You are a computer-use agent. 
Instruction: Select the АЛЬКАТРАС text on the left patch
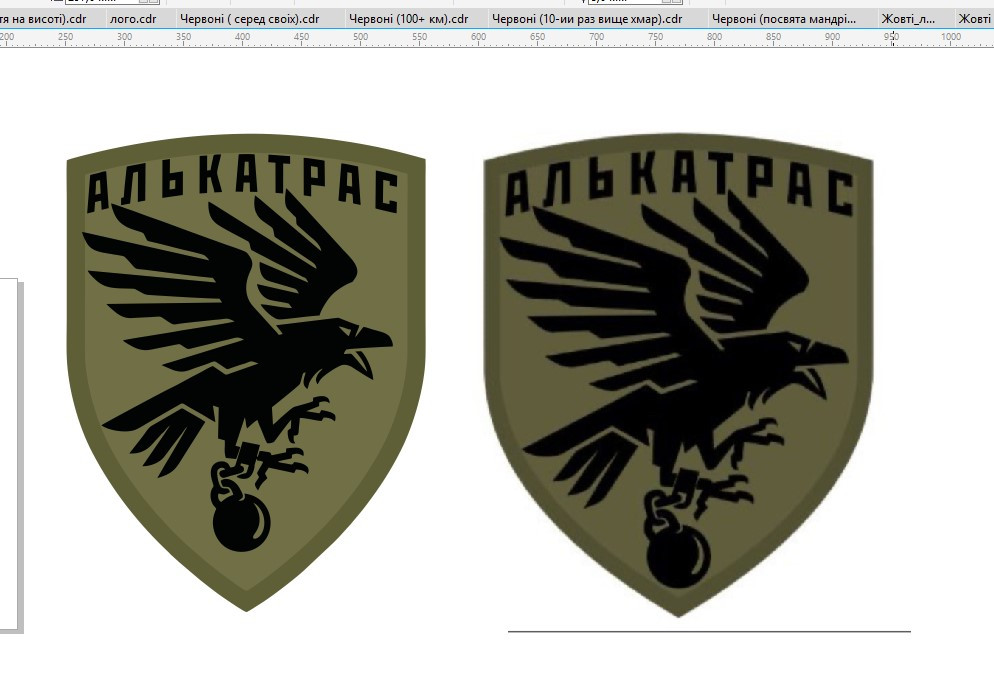tap(243, 188)
